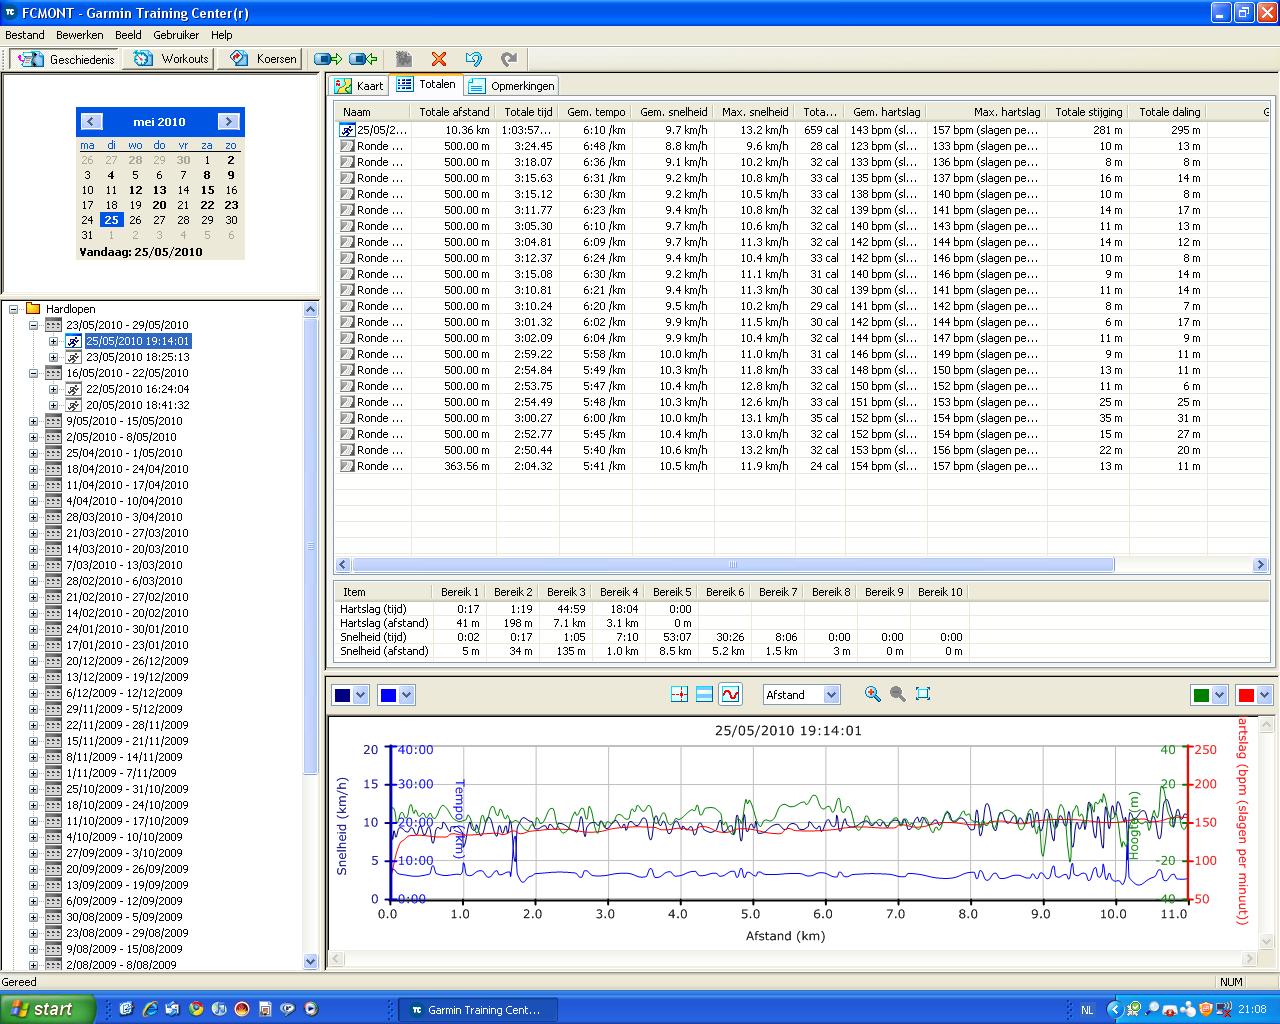Zoom in on the graph
The height and width of the screenshot is (1024, 1280).
[x=872, y=694]
